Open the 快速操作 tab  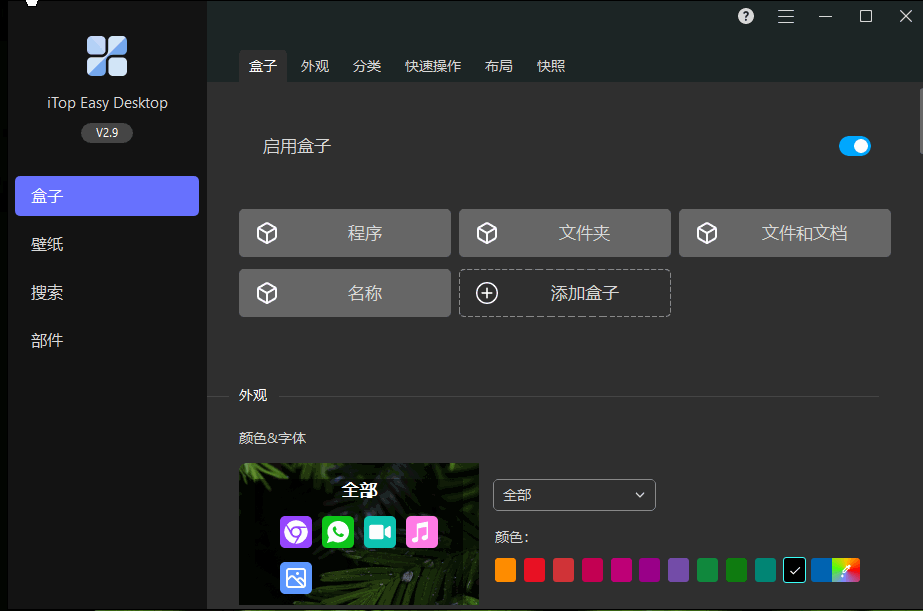pyautogui.click(x=433, y=66)
